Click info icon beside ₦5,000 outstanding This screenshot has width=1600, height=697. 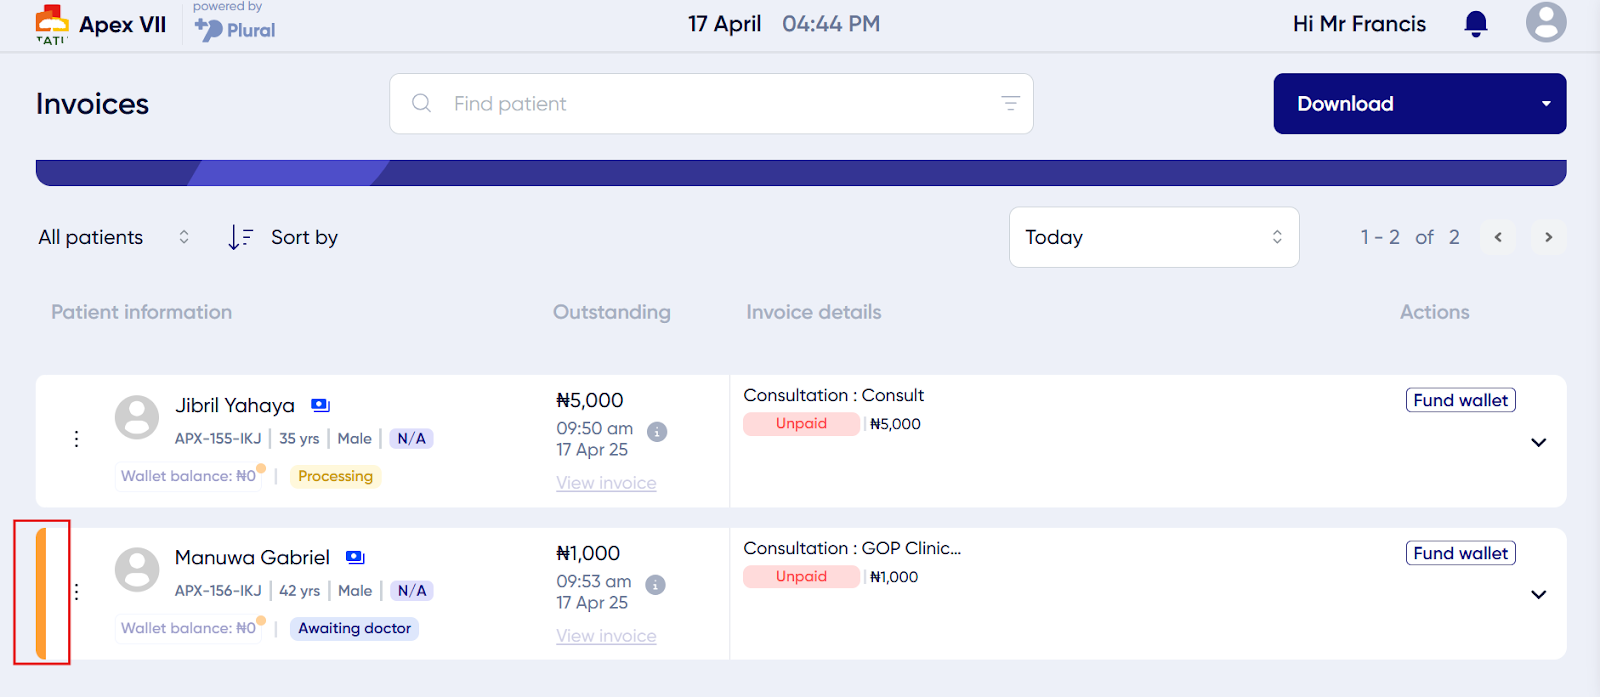point(657,432)
